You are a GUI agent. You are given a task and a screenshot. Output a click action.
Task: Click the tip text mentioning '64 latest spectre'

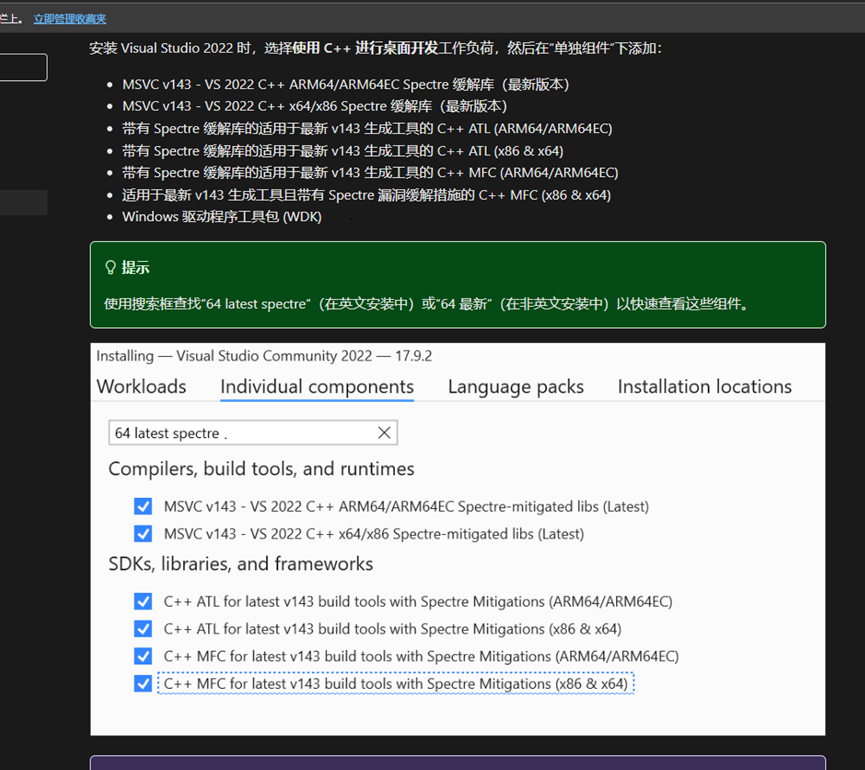pyautogui.click(x=426, y=304)
